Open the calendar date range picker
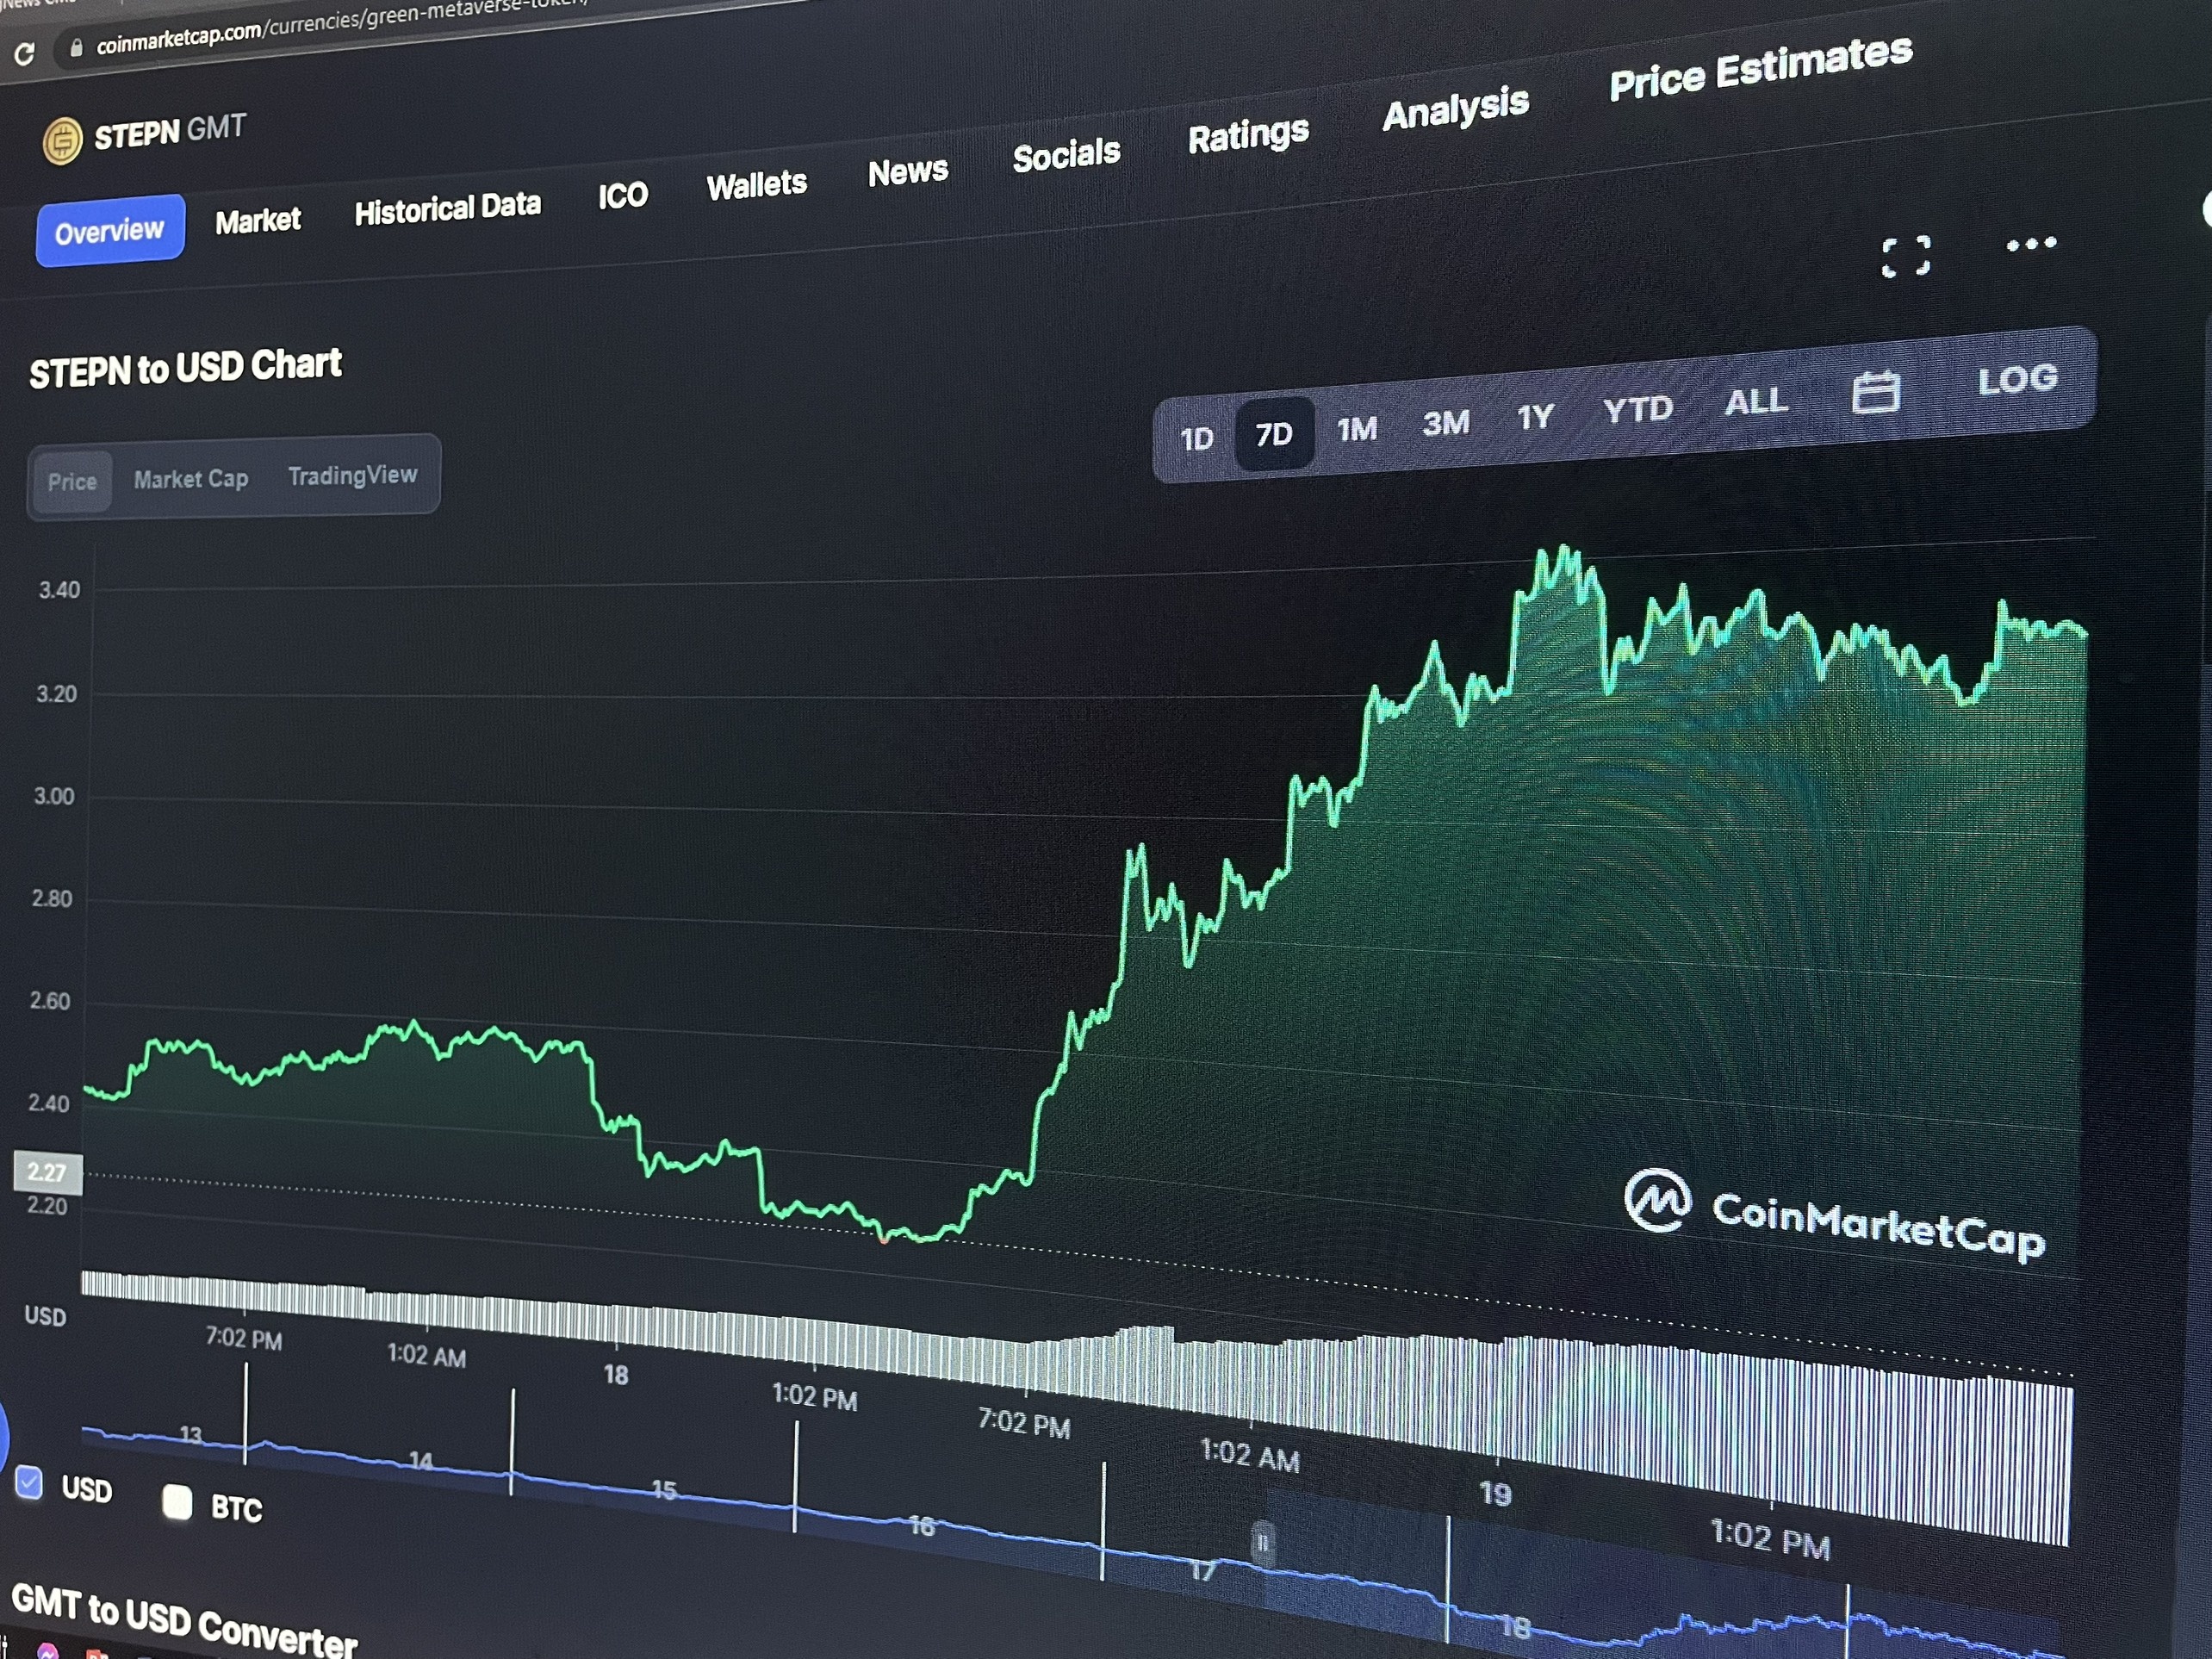The width and height of the screenshot is (2212, 1659). coord(1875,392)
